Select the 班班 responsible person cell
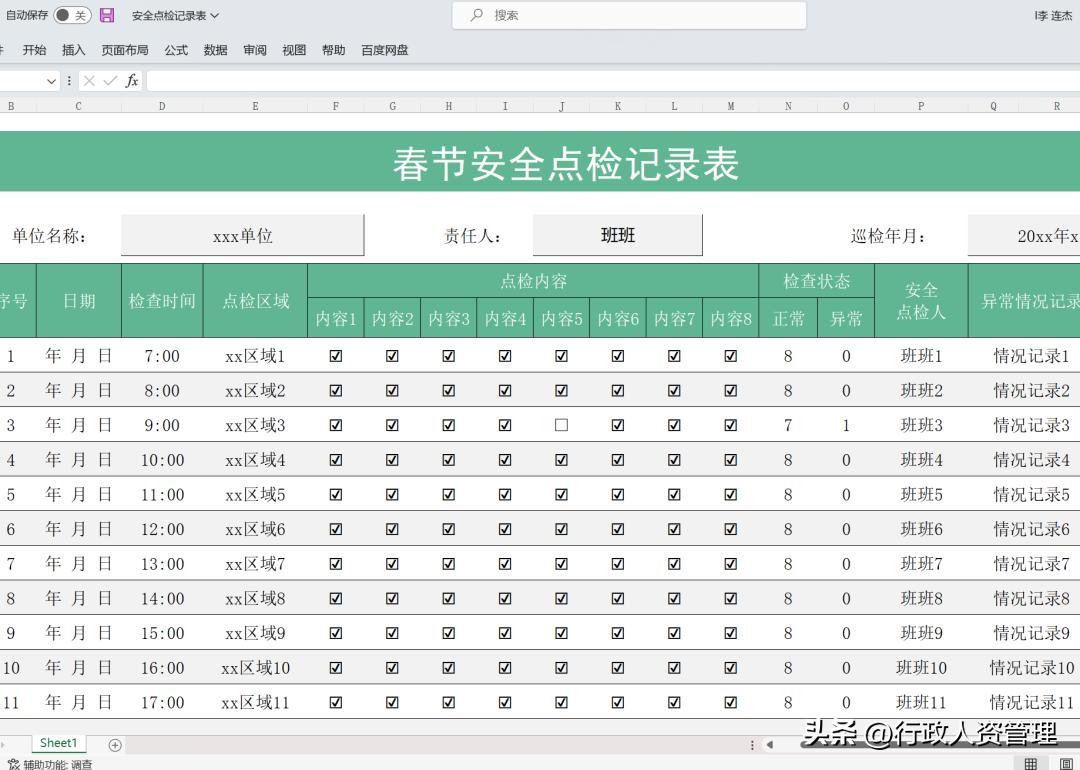 click(x=618, y=235)
